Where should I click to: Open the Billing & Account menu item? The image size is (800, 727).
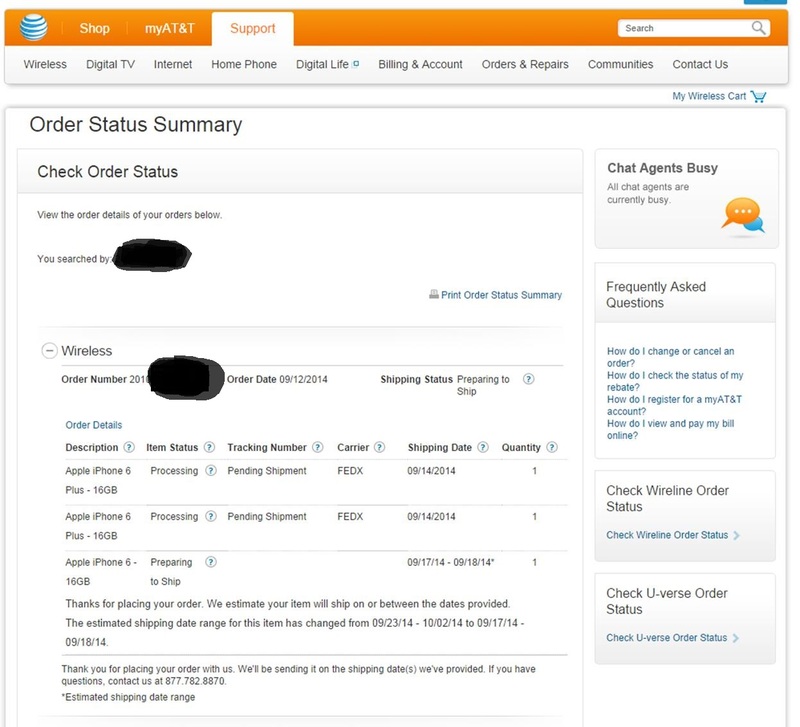pos(420,64)
